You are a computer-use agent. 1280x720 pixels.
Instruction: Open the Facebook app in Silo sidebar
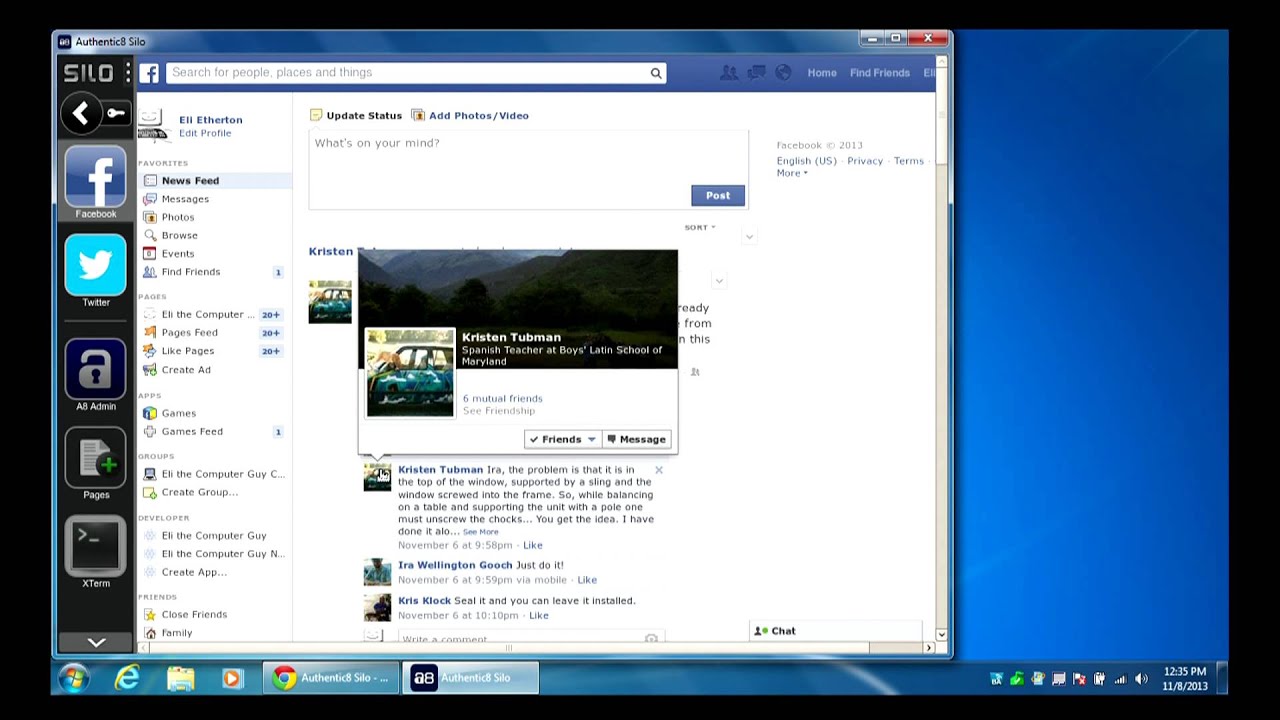96,182
